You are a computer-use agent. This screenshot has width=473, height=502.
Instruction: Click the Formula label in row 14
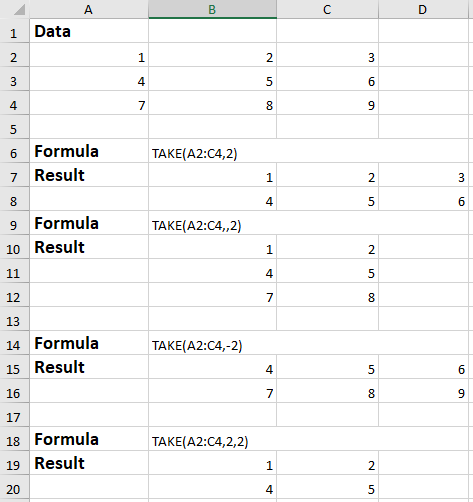tap(67, 343)
